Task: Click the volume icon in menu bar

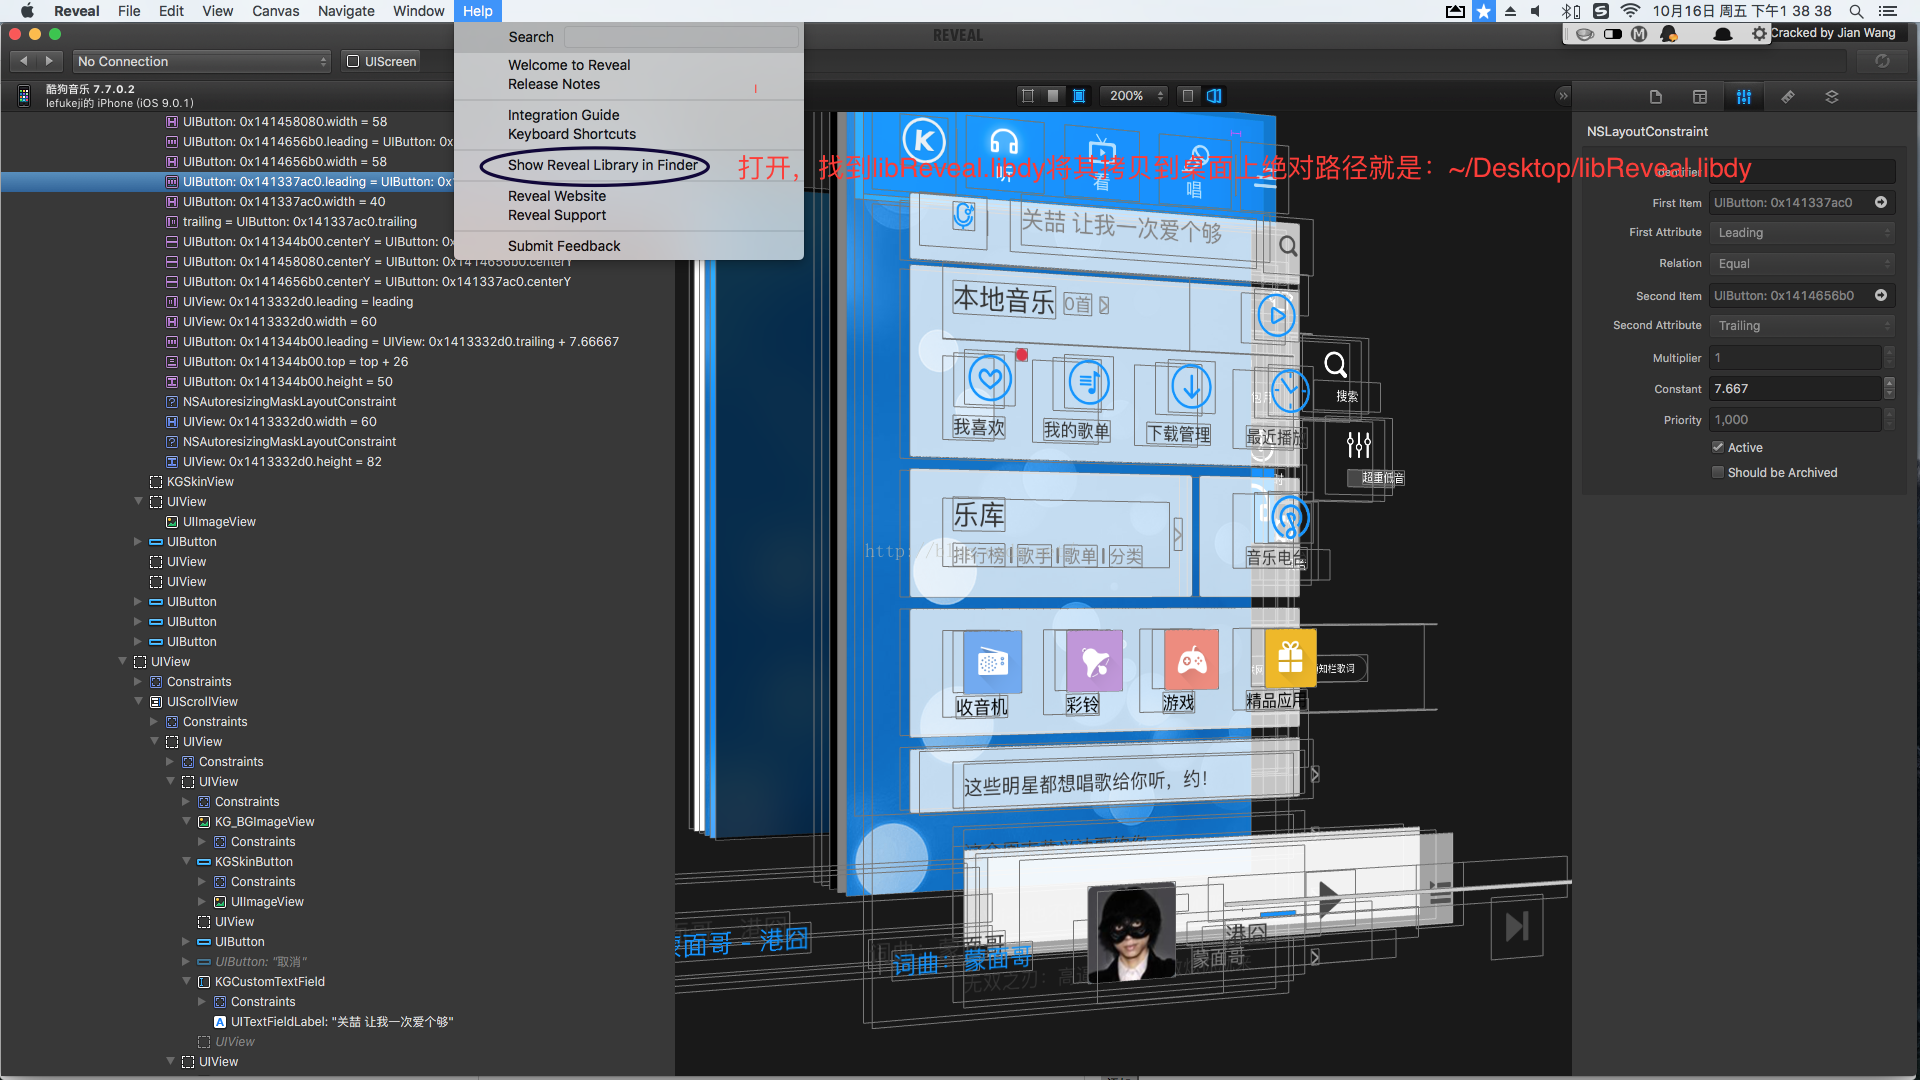Action: [1536, 11]
